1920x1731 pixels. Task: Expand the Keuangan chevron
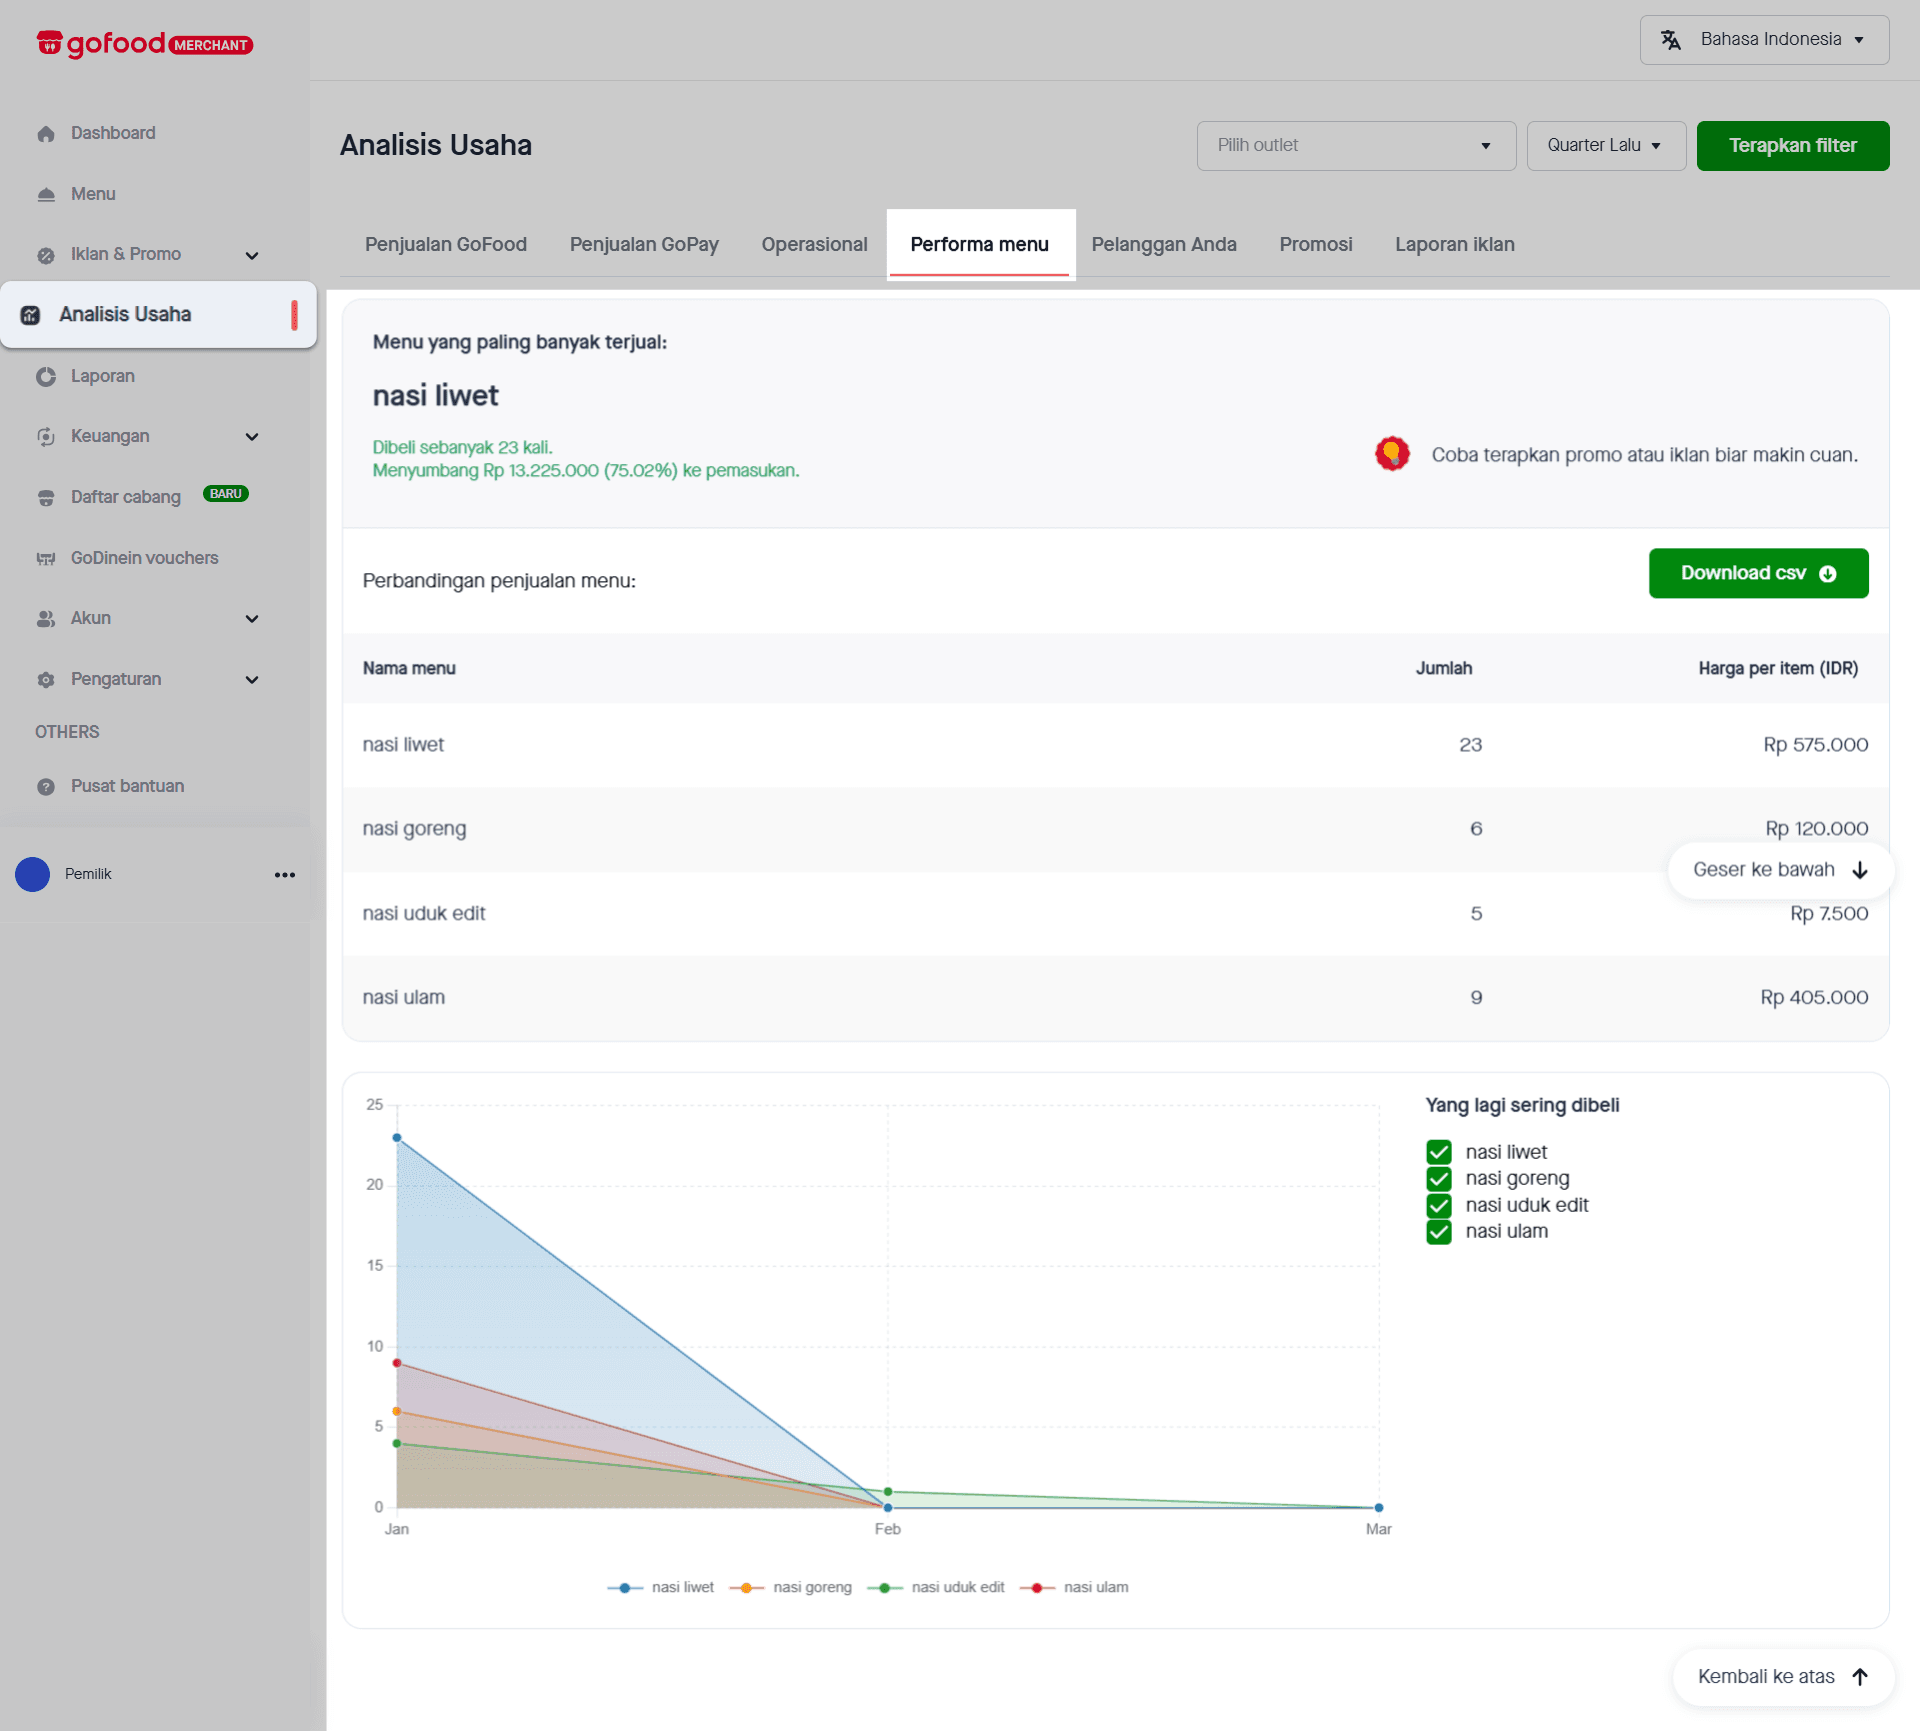point(252,437)
